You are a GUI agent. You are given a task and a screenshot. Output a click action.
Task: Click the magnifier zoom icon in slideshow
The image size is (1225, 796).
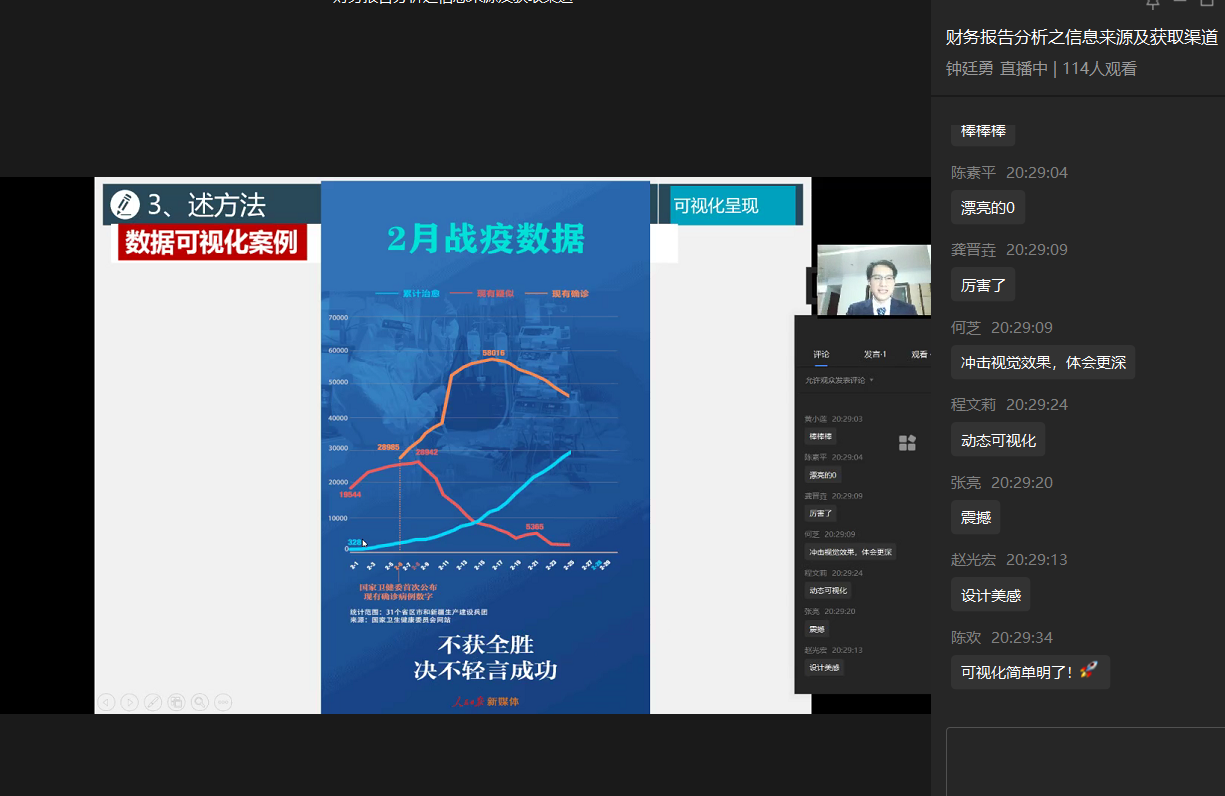click(x=200, y=702)
